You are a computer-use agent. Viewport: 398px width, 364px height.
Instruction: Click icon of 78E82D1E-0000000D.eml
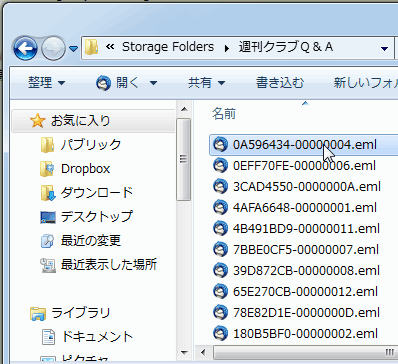(x=220, y=313)
